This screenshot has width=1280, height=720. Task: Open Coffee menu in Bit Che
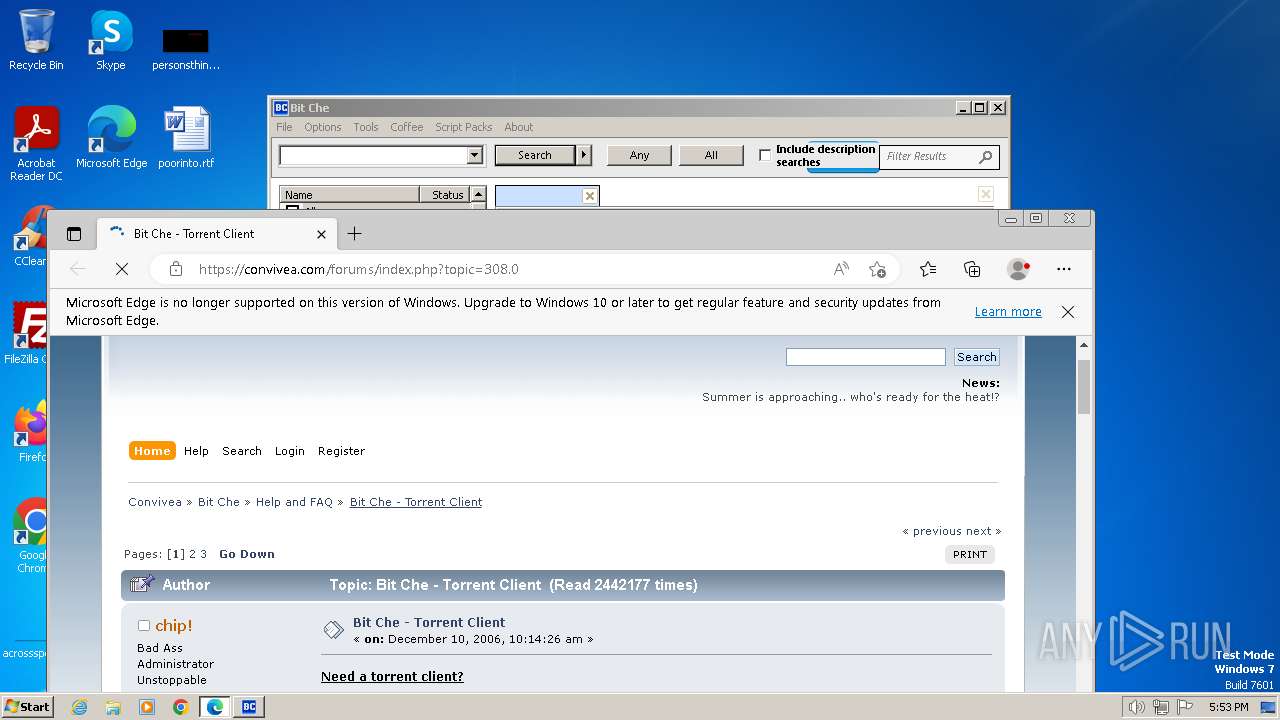pyautogui.click(x=407, y=127)
